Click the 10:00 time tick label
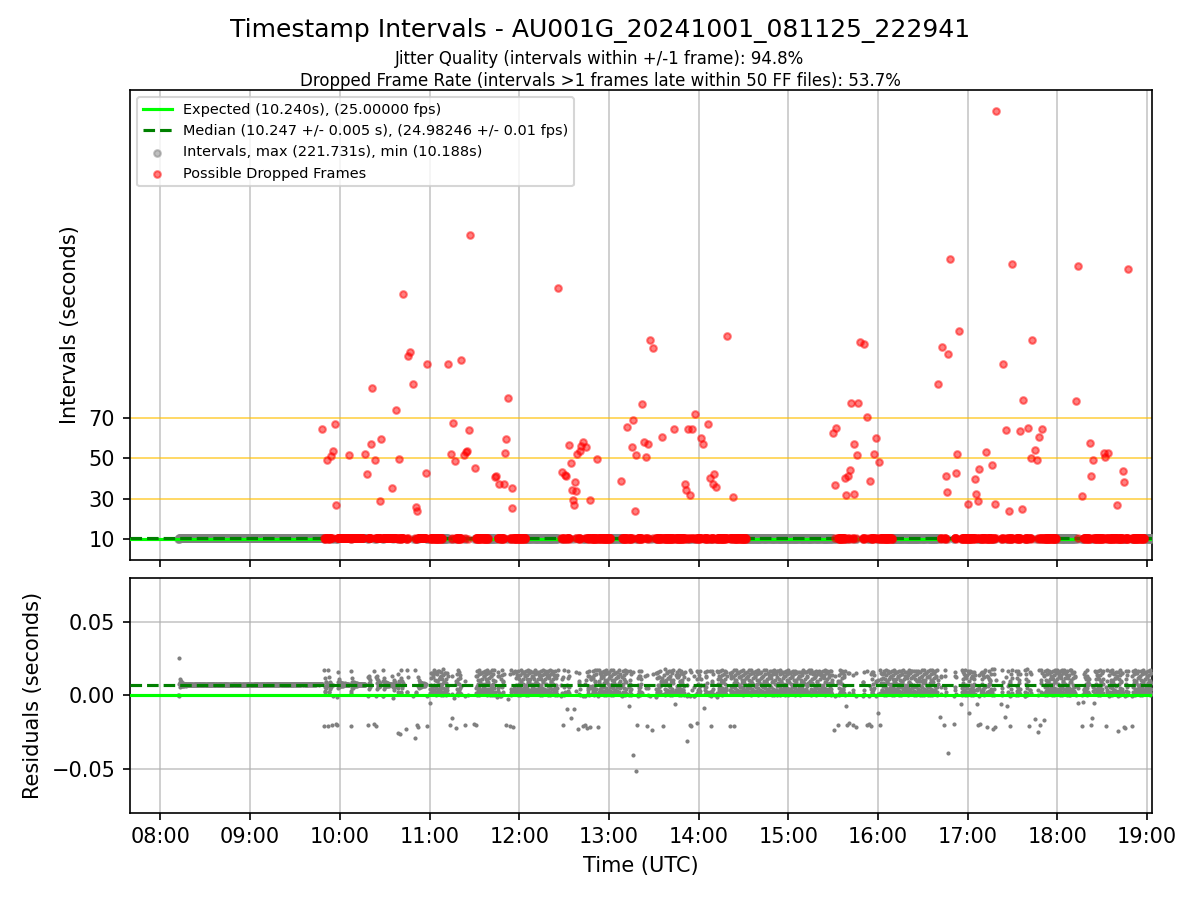Image resolution: width=1200 pixels, height=900 pixels. click(x=340, y=833)
